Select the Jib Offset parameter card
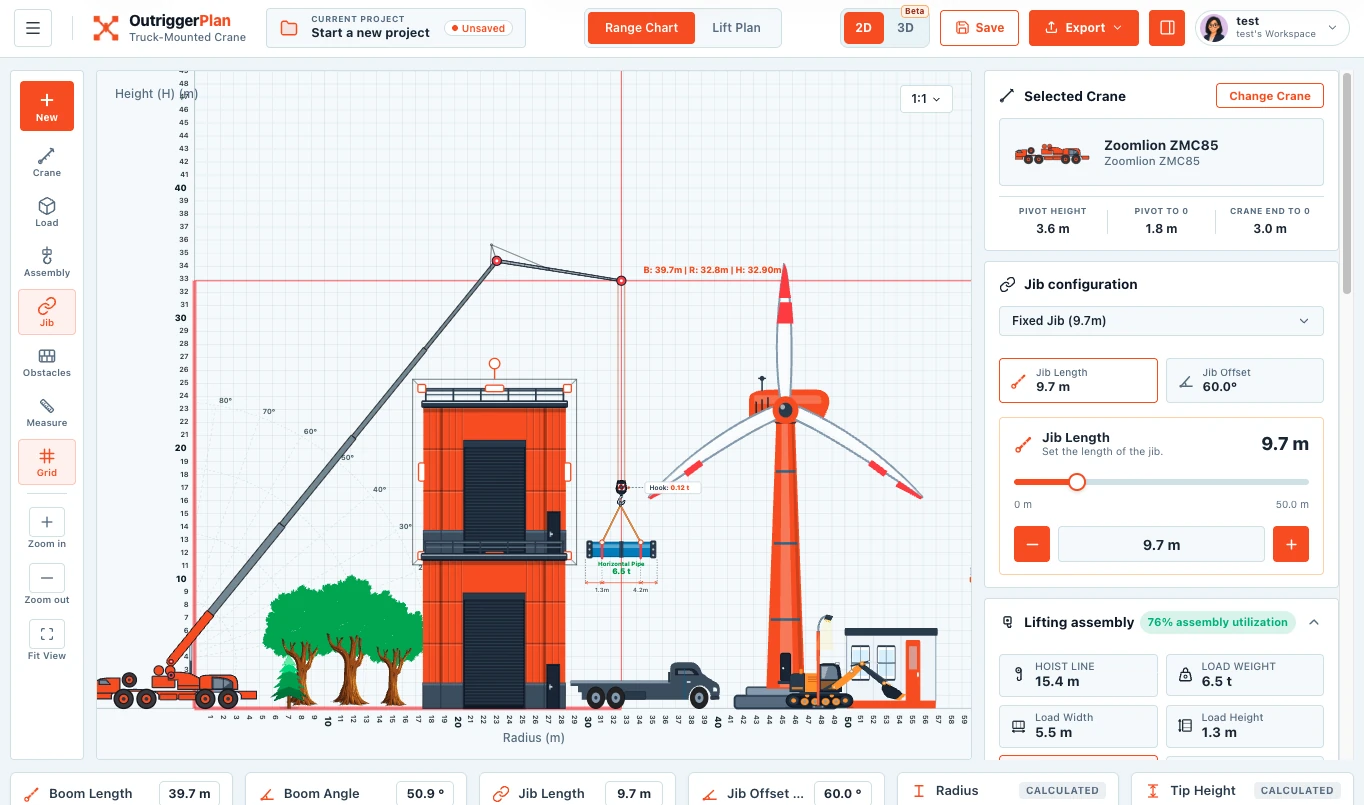1364x805 pixels. (1245, 380)
